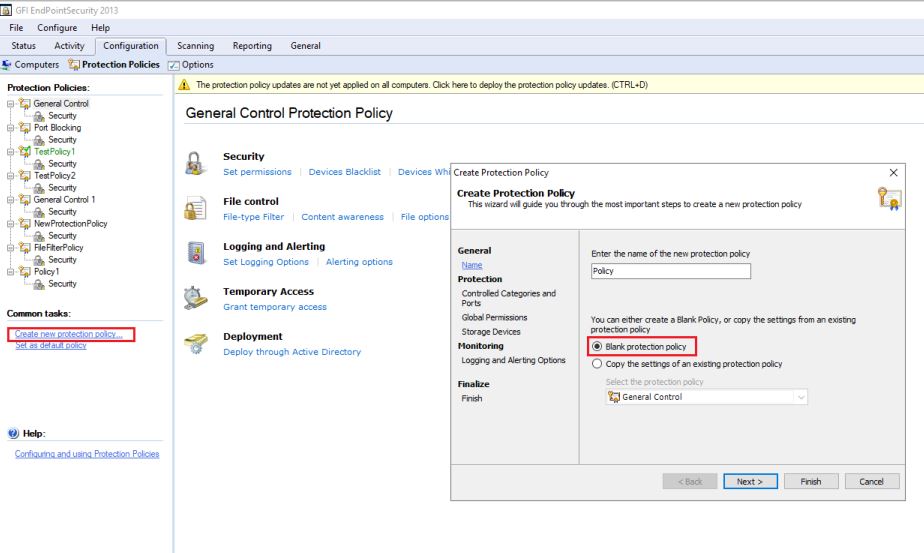Collapse the TestPolicy1 tree node
Screen dimensions: 924x553
(11, 152)
